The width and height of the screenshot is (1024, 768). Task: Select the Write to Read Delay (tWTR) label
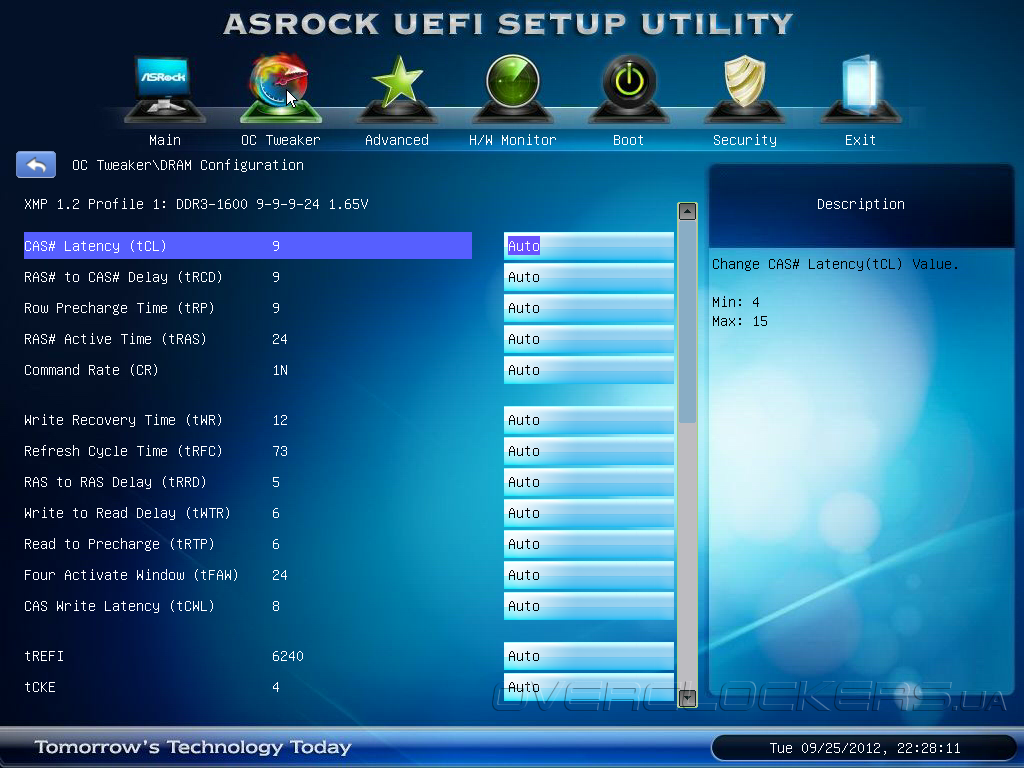(x=127, y=513)
